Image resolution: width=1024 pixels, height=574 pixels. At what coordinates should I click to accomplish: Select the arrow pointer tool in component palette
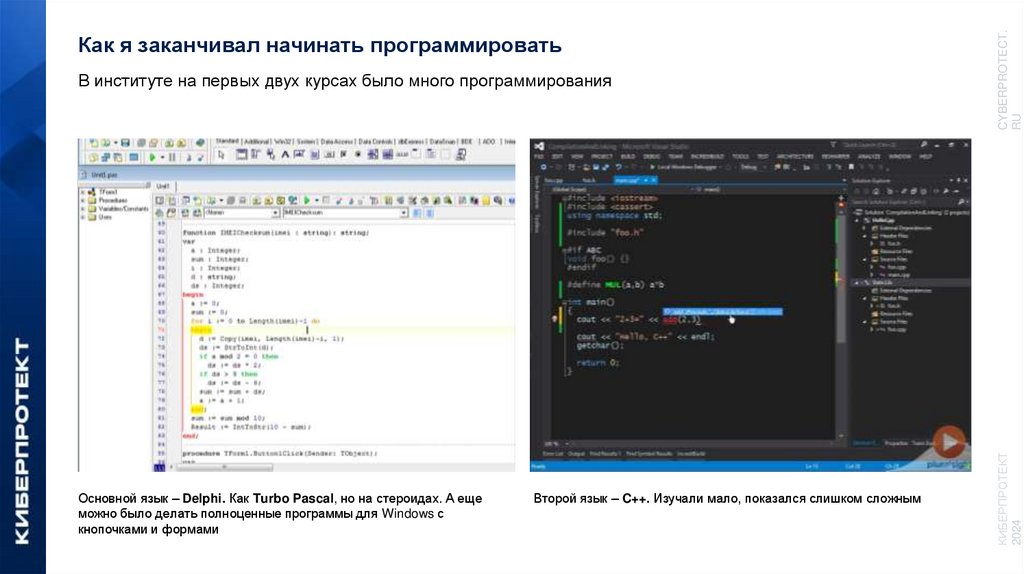[221, 155]
